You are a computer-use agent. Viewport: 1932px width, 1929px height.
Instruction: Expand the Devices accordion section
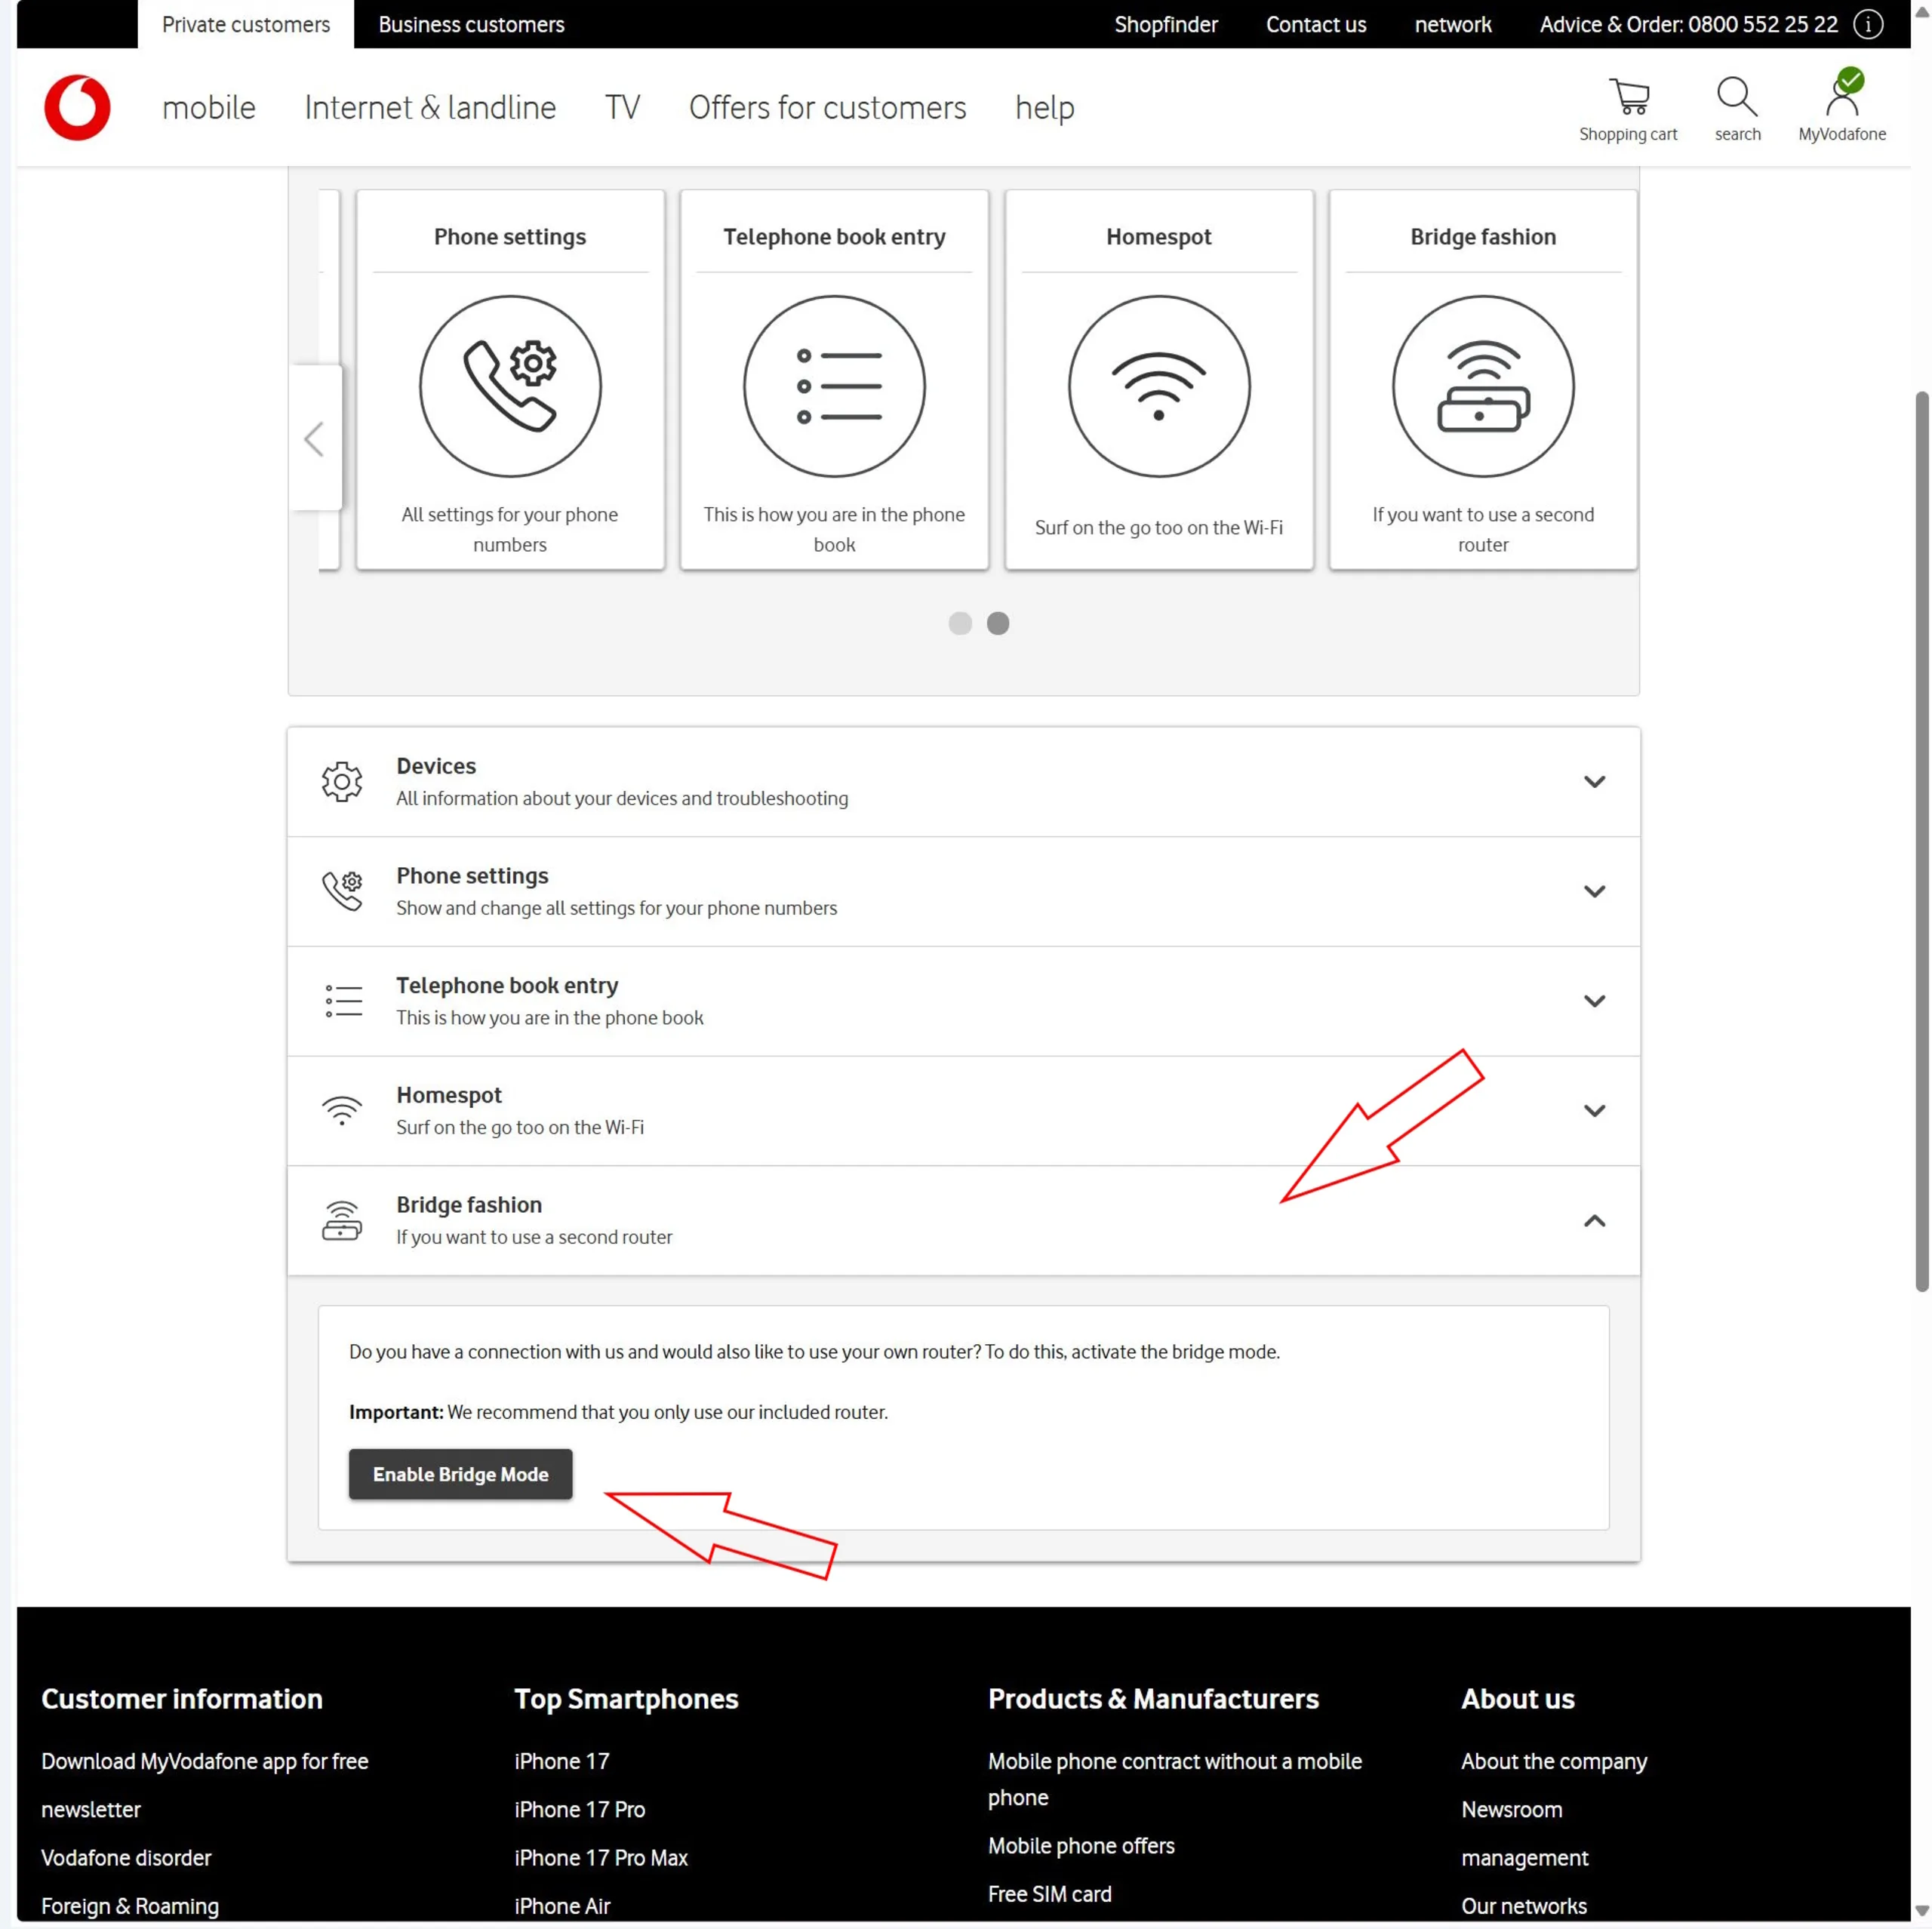[1594, 781]
